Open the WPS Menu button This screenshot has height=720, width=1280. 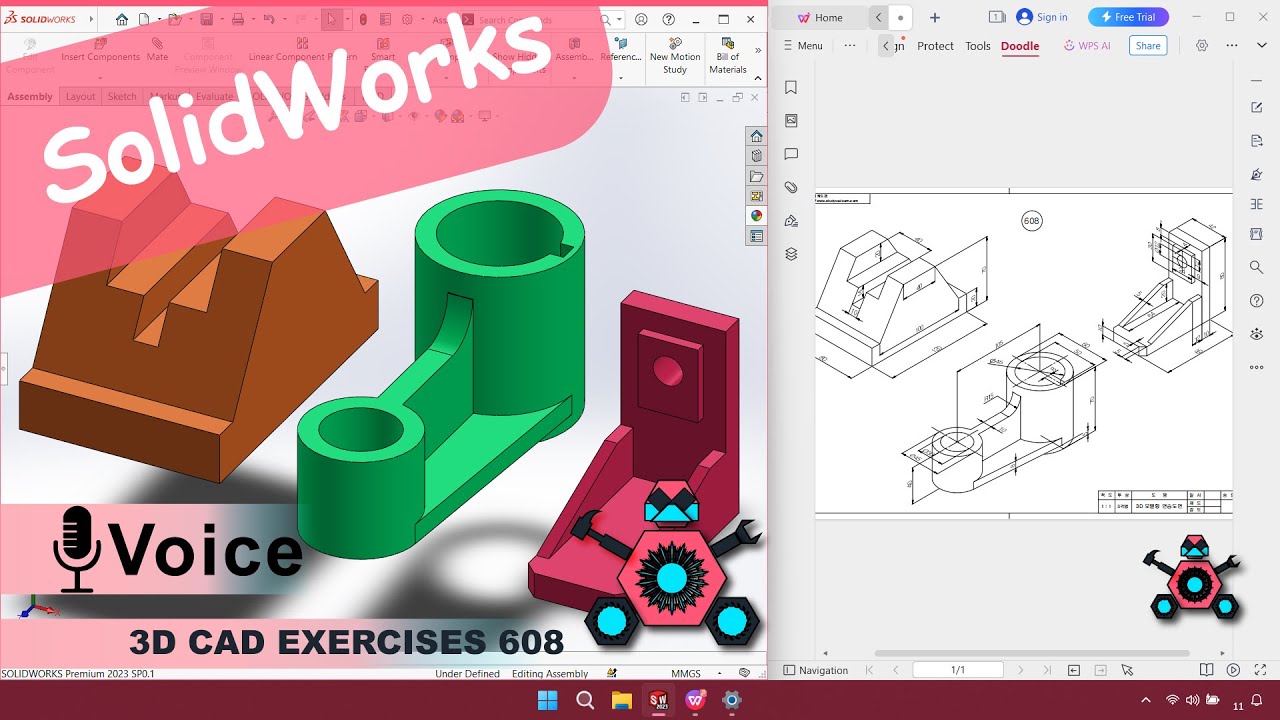(x=803, y=46)
